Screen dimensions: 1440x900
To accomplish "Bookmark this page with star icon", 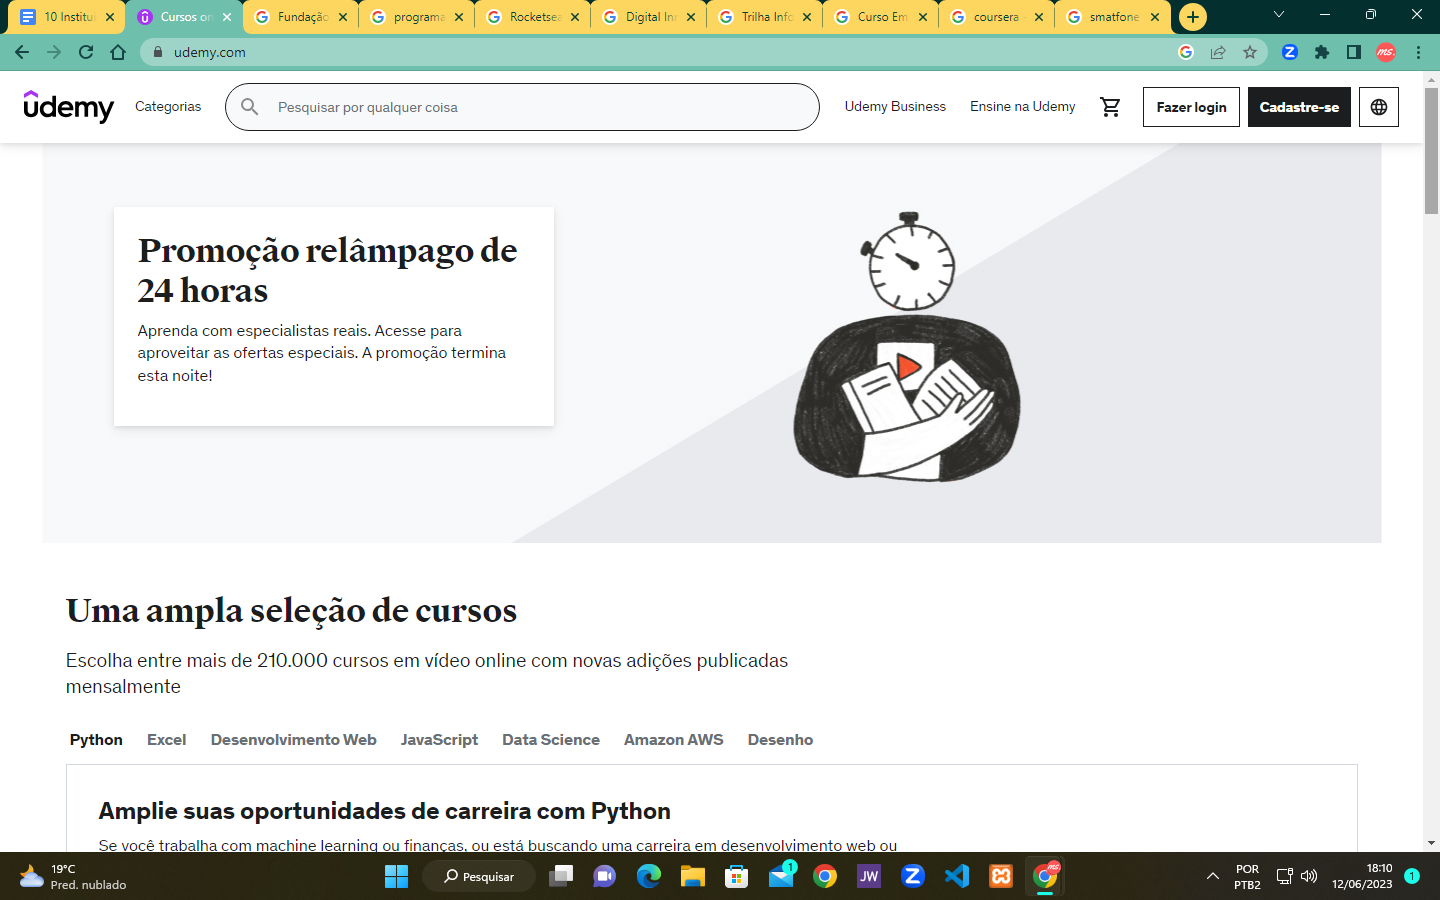I will click(1250, 52).
